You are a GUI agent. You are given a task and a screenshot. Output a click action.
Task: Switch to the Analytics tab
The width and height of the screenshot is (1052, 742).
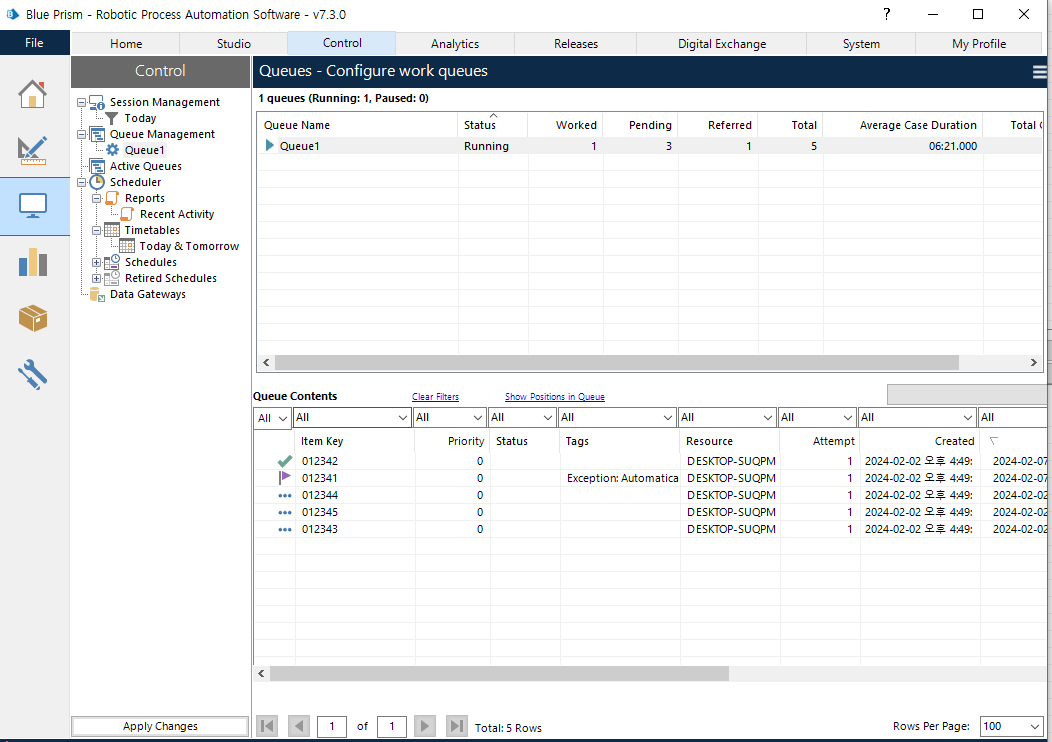pyautogui.click(x=455, y=44)
